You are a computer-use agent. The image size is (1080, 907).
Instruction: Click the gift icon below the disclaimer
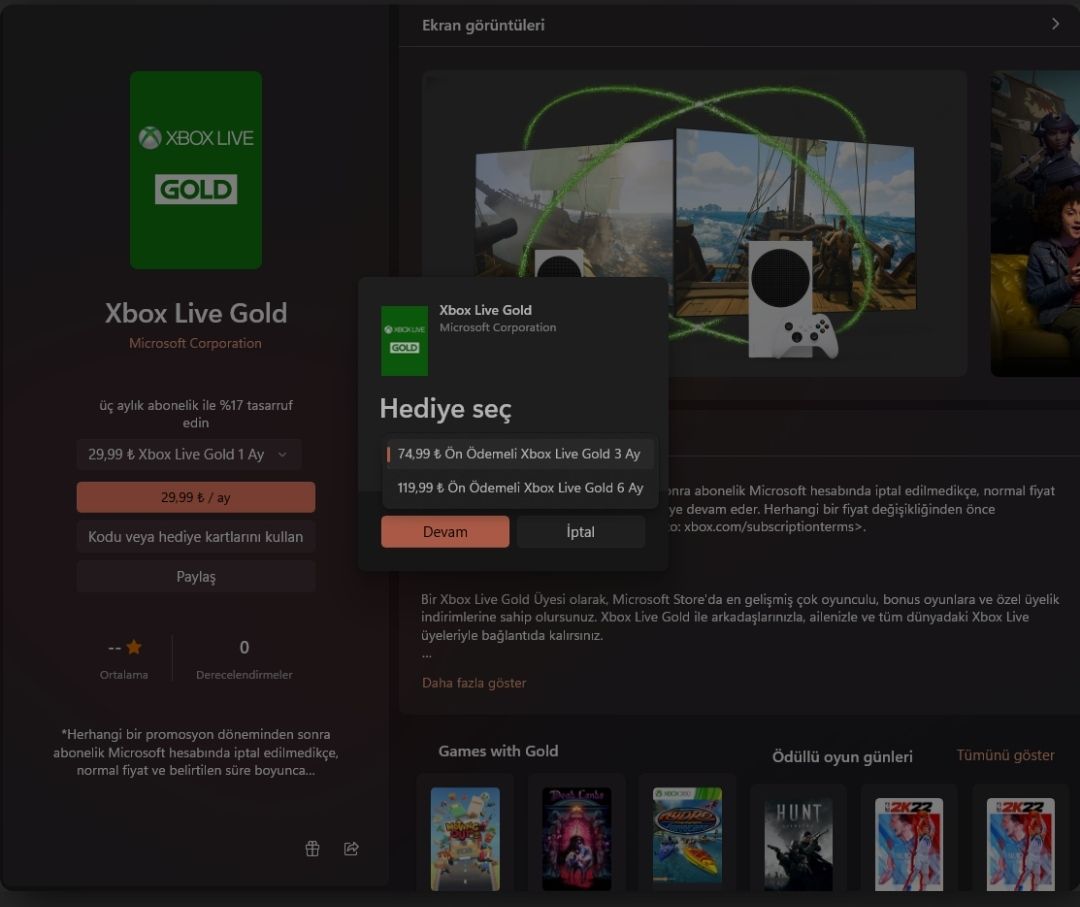pyautogui.click(x=312, y=848)
